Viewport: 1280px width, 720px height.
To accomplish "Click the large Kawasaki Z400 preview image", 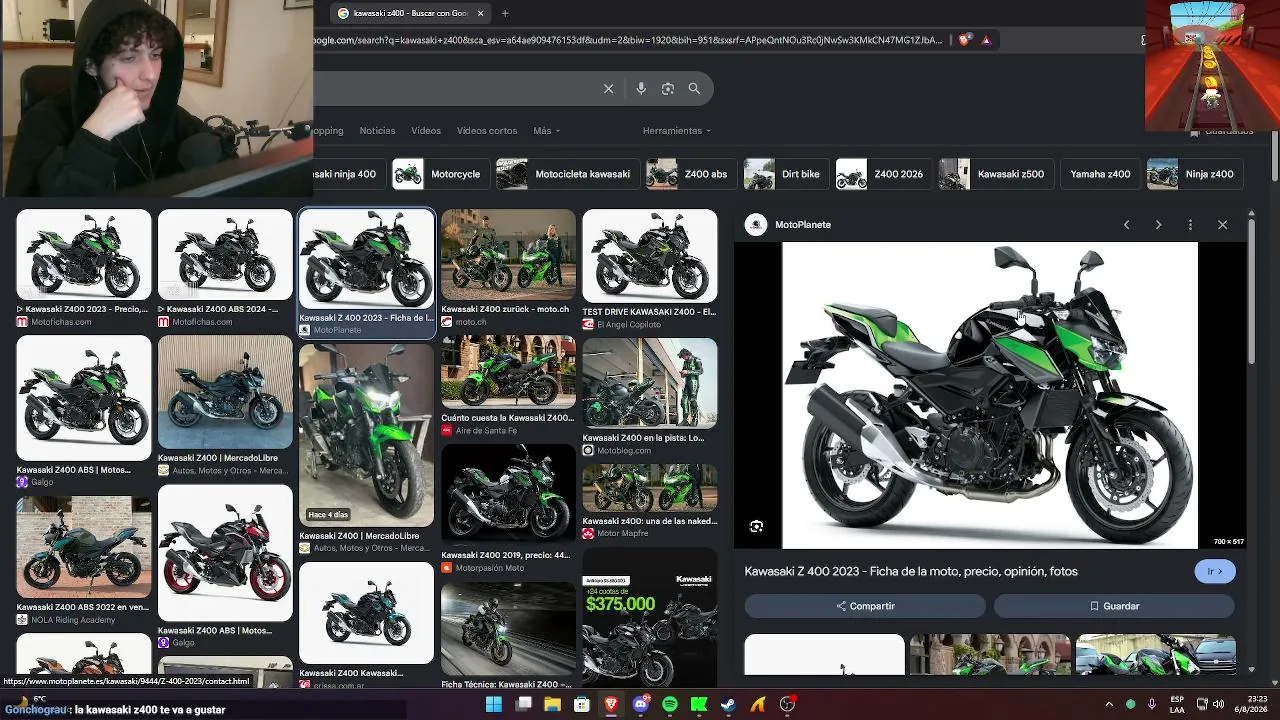I will (990, 395).
